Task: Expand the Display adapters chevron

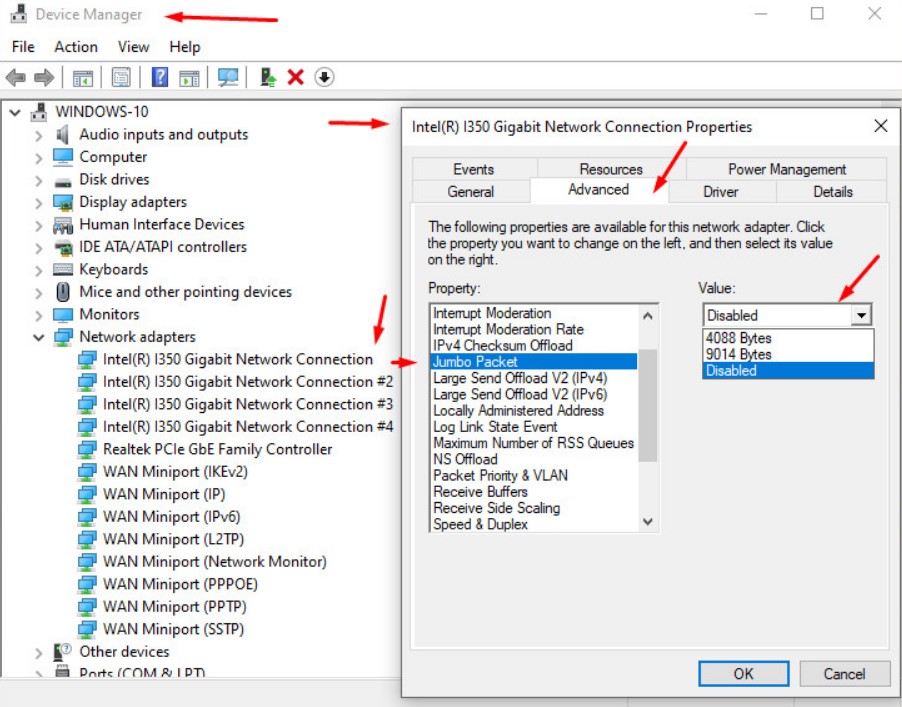Action: click(x=39, y=203)
